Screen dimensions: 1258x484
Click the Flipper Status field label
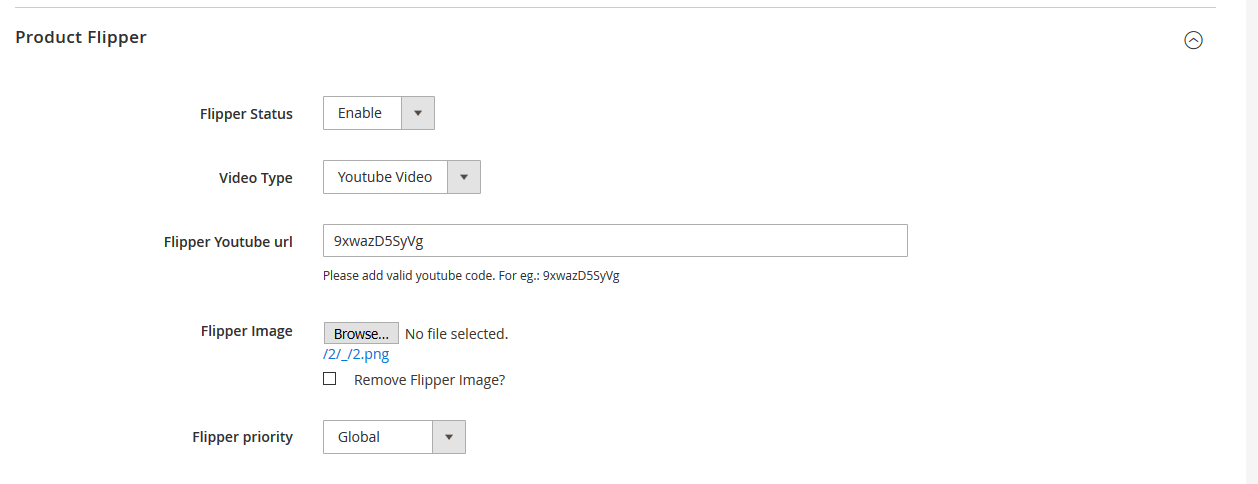246,114
